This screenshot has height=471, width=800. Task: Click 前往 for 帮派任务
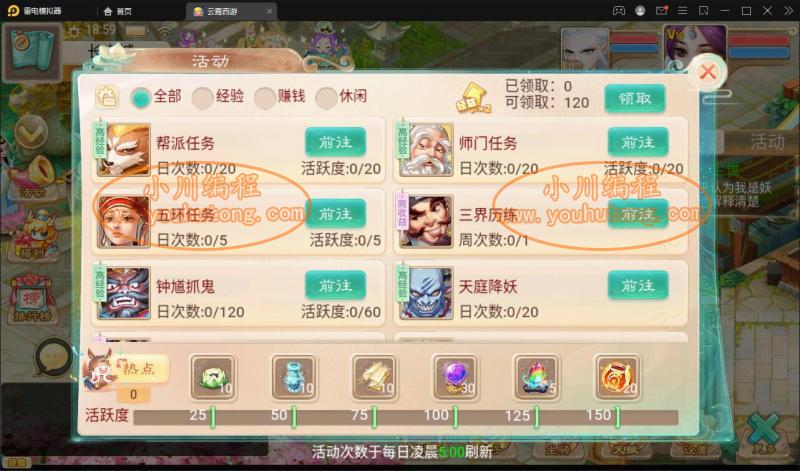(335, 142)
